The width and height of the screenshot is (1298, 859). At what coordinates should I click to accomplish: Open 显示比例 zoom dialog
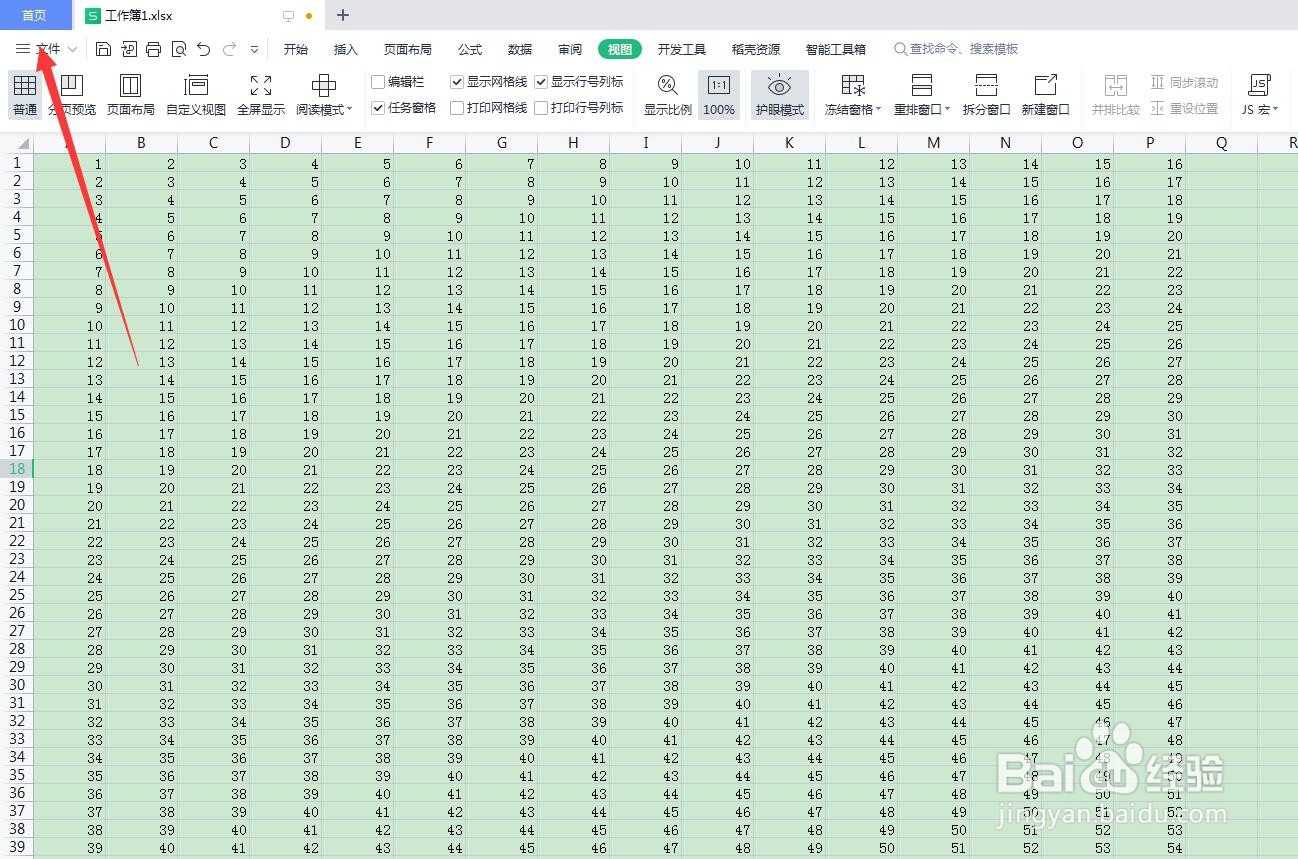(x=667, y=96)
